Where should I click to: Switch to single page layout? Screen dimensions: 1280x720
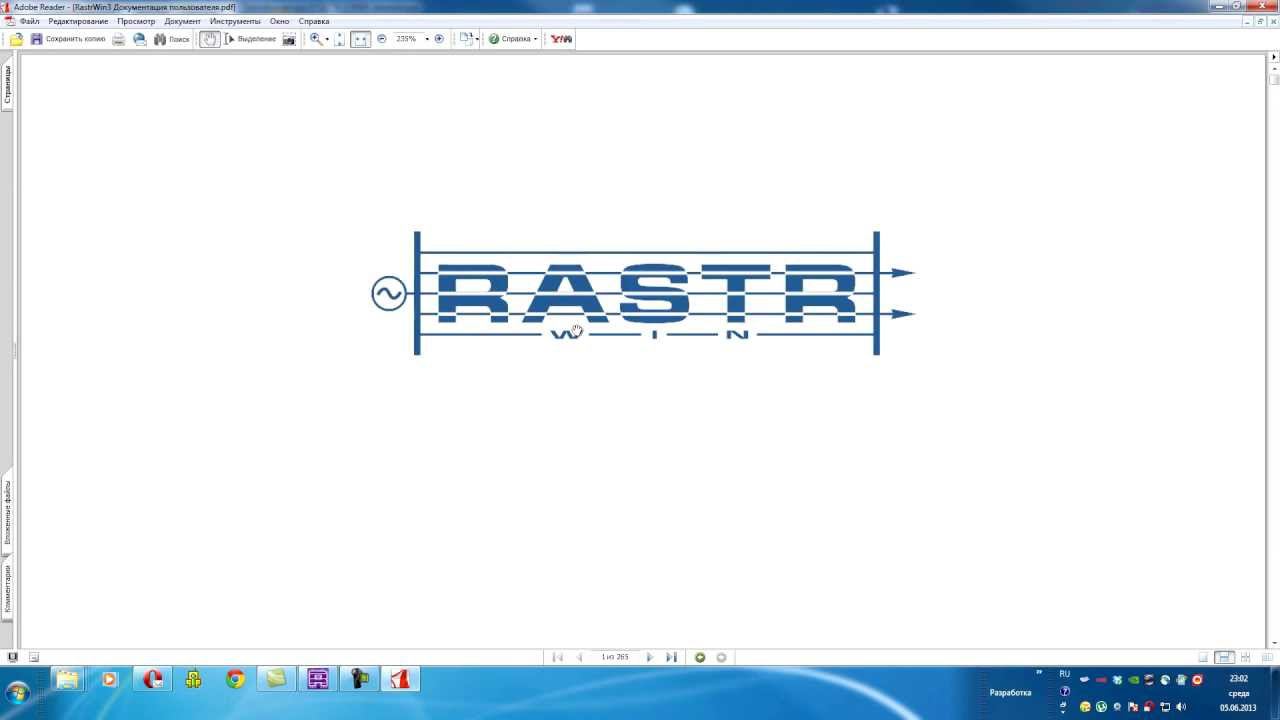point(1203,657)
